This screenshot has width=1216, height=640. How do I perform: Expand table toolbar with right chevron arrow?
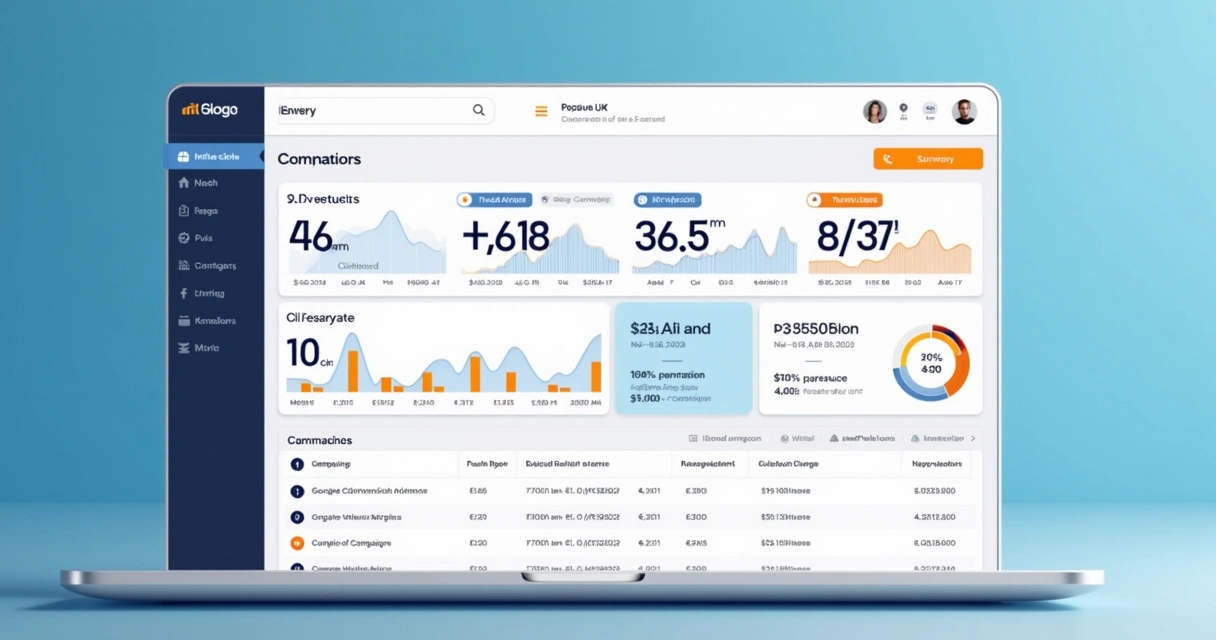point(973,438)
